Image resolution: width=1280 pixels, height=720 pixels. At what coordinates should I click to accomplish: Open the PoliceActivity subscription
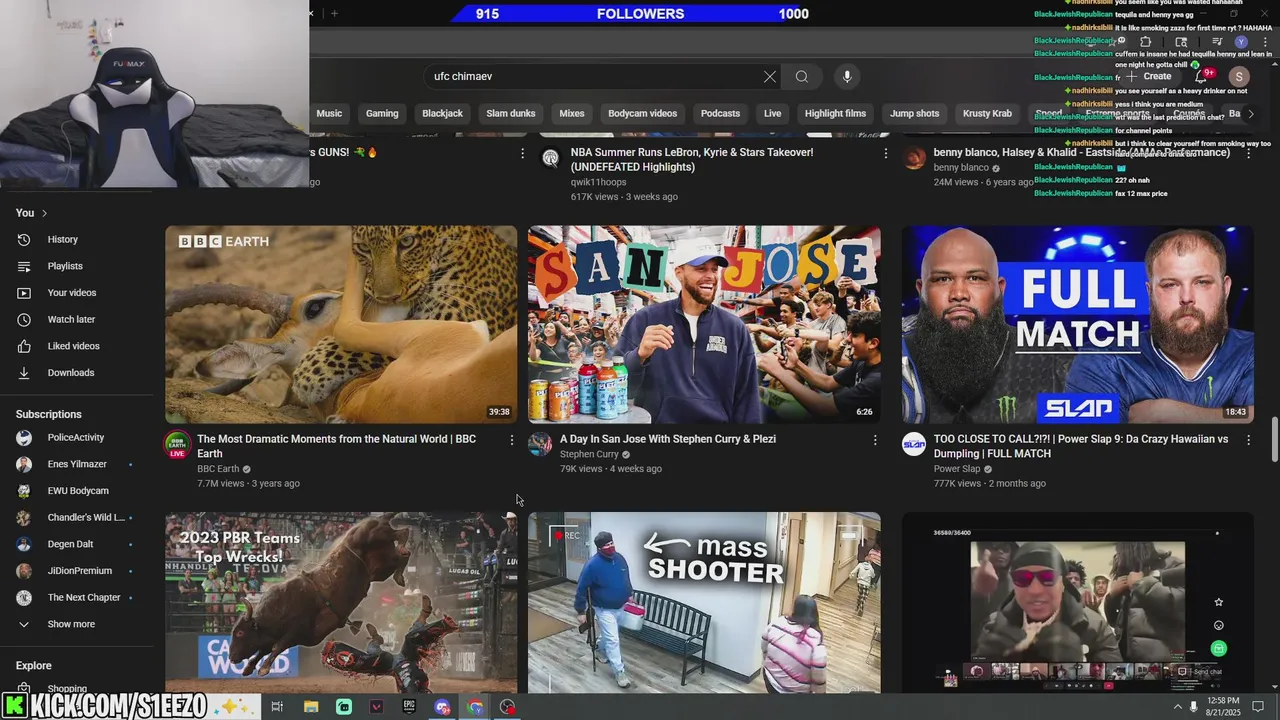[x=75, y=438]
